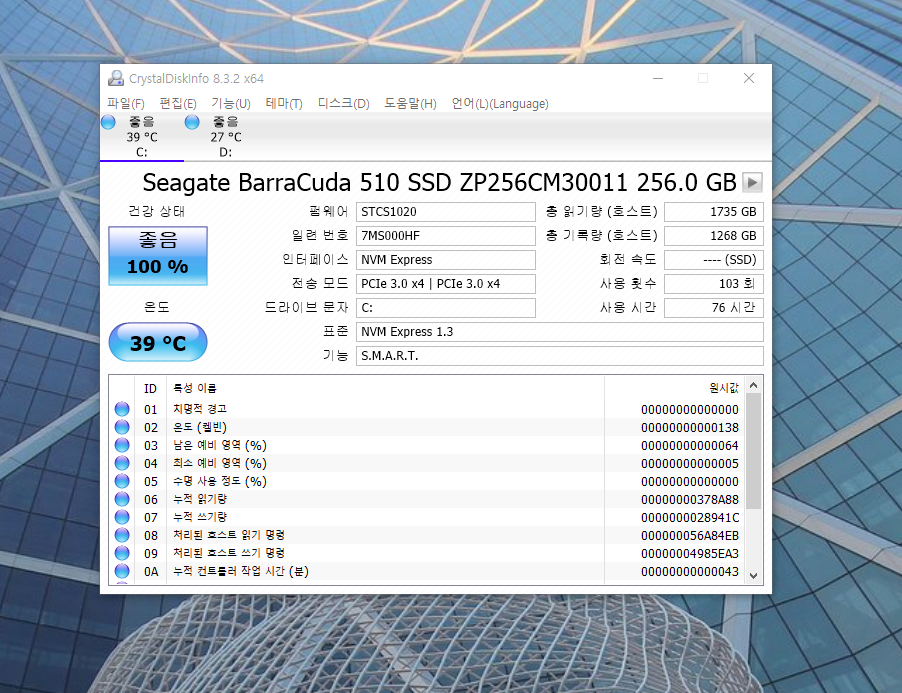Click status orb for drive C:
This screenshot has height=693, width=902.
coord(108,122)
